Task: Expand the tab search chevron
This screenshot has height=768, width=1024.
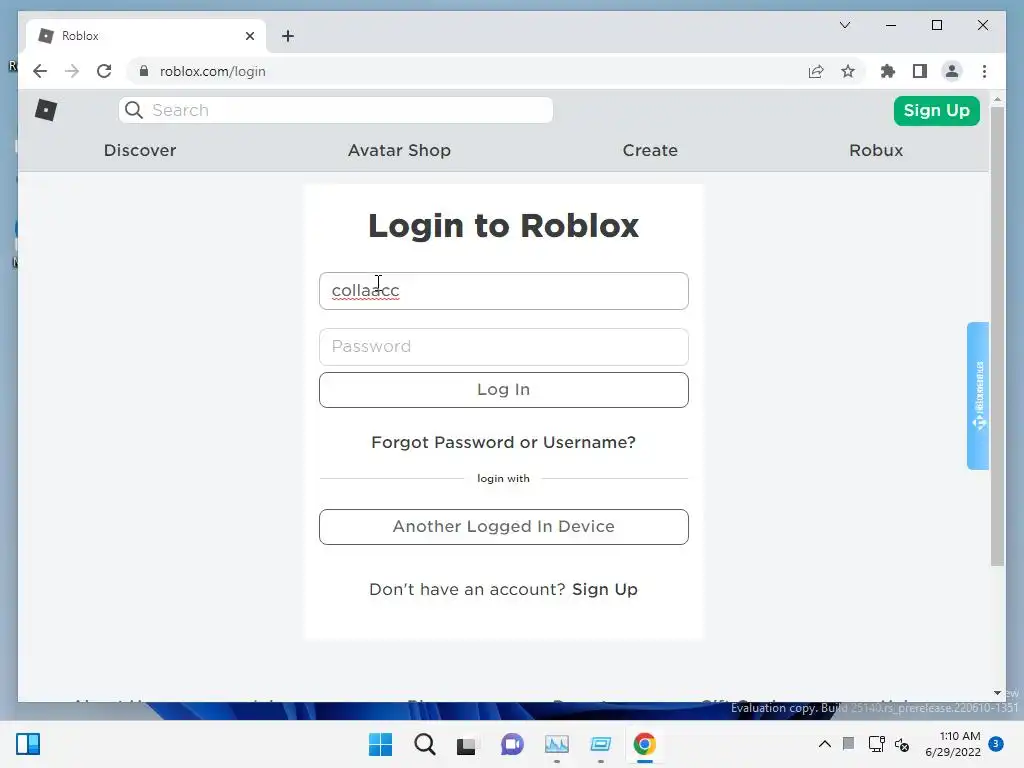Action: (x=844, y=25)
